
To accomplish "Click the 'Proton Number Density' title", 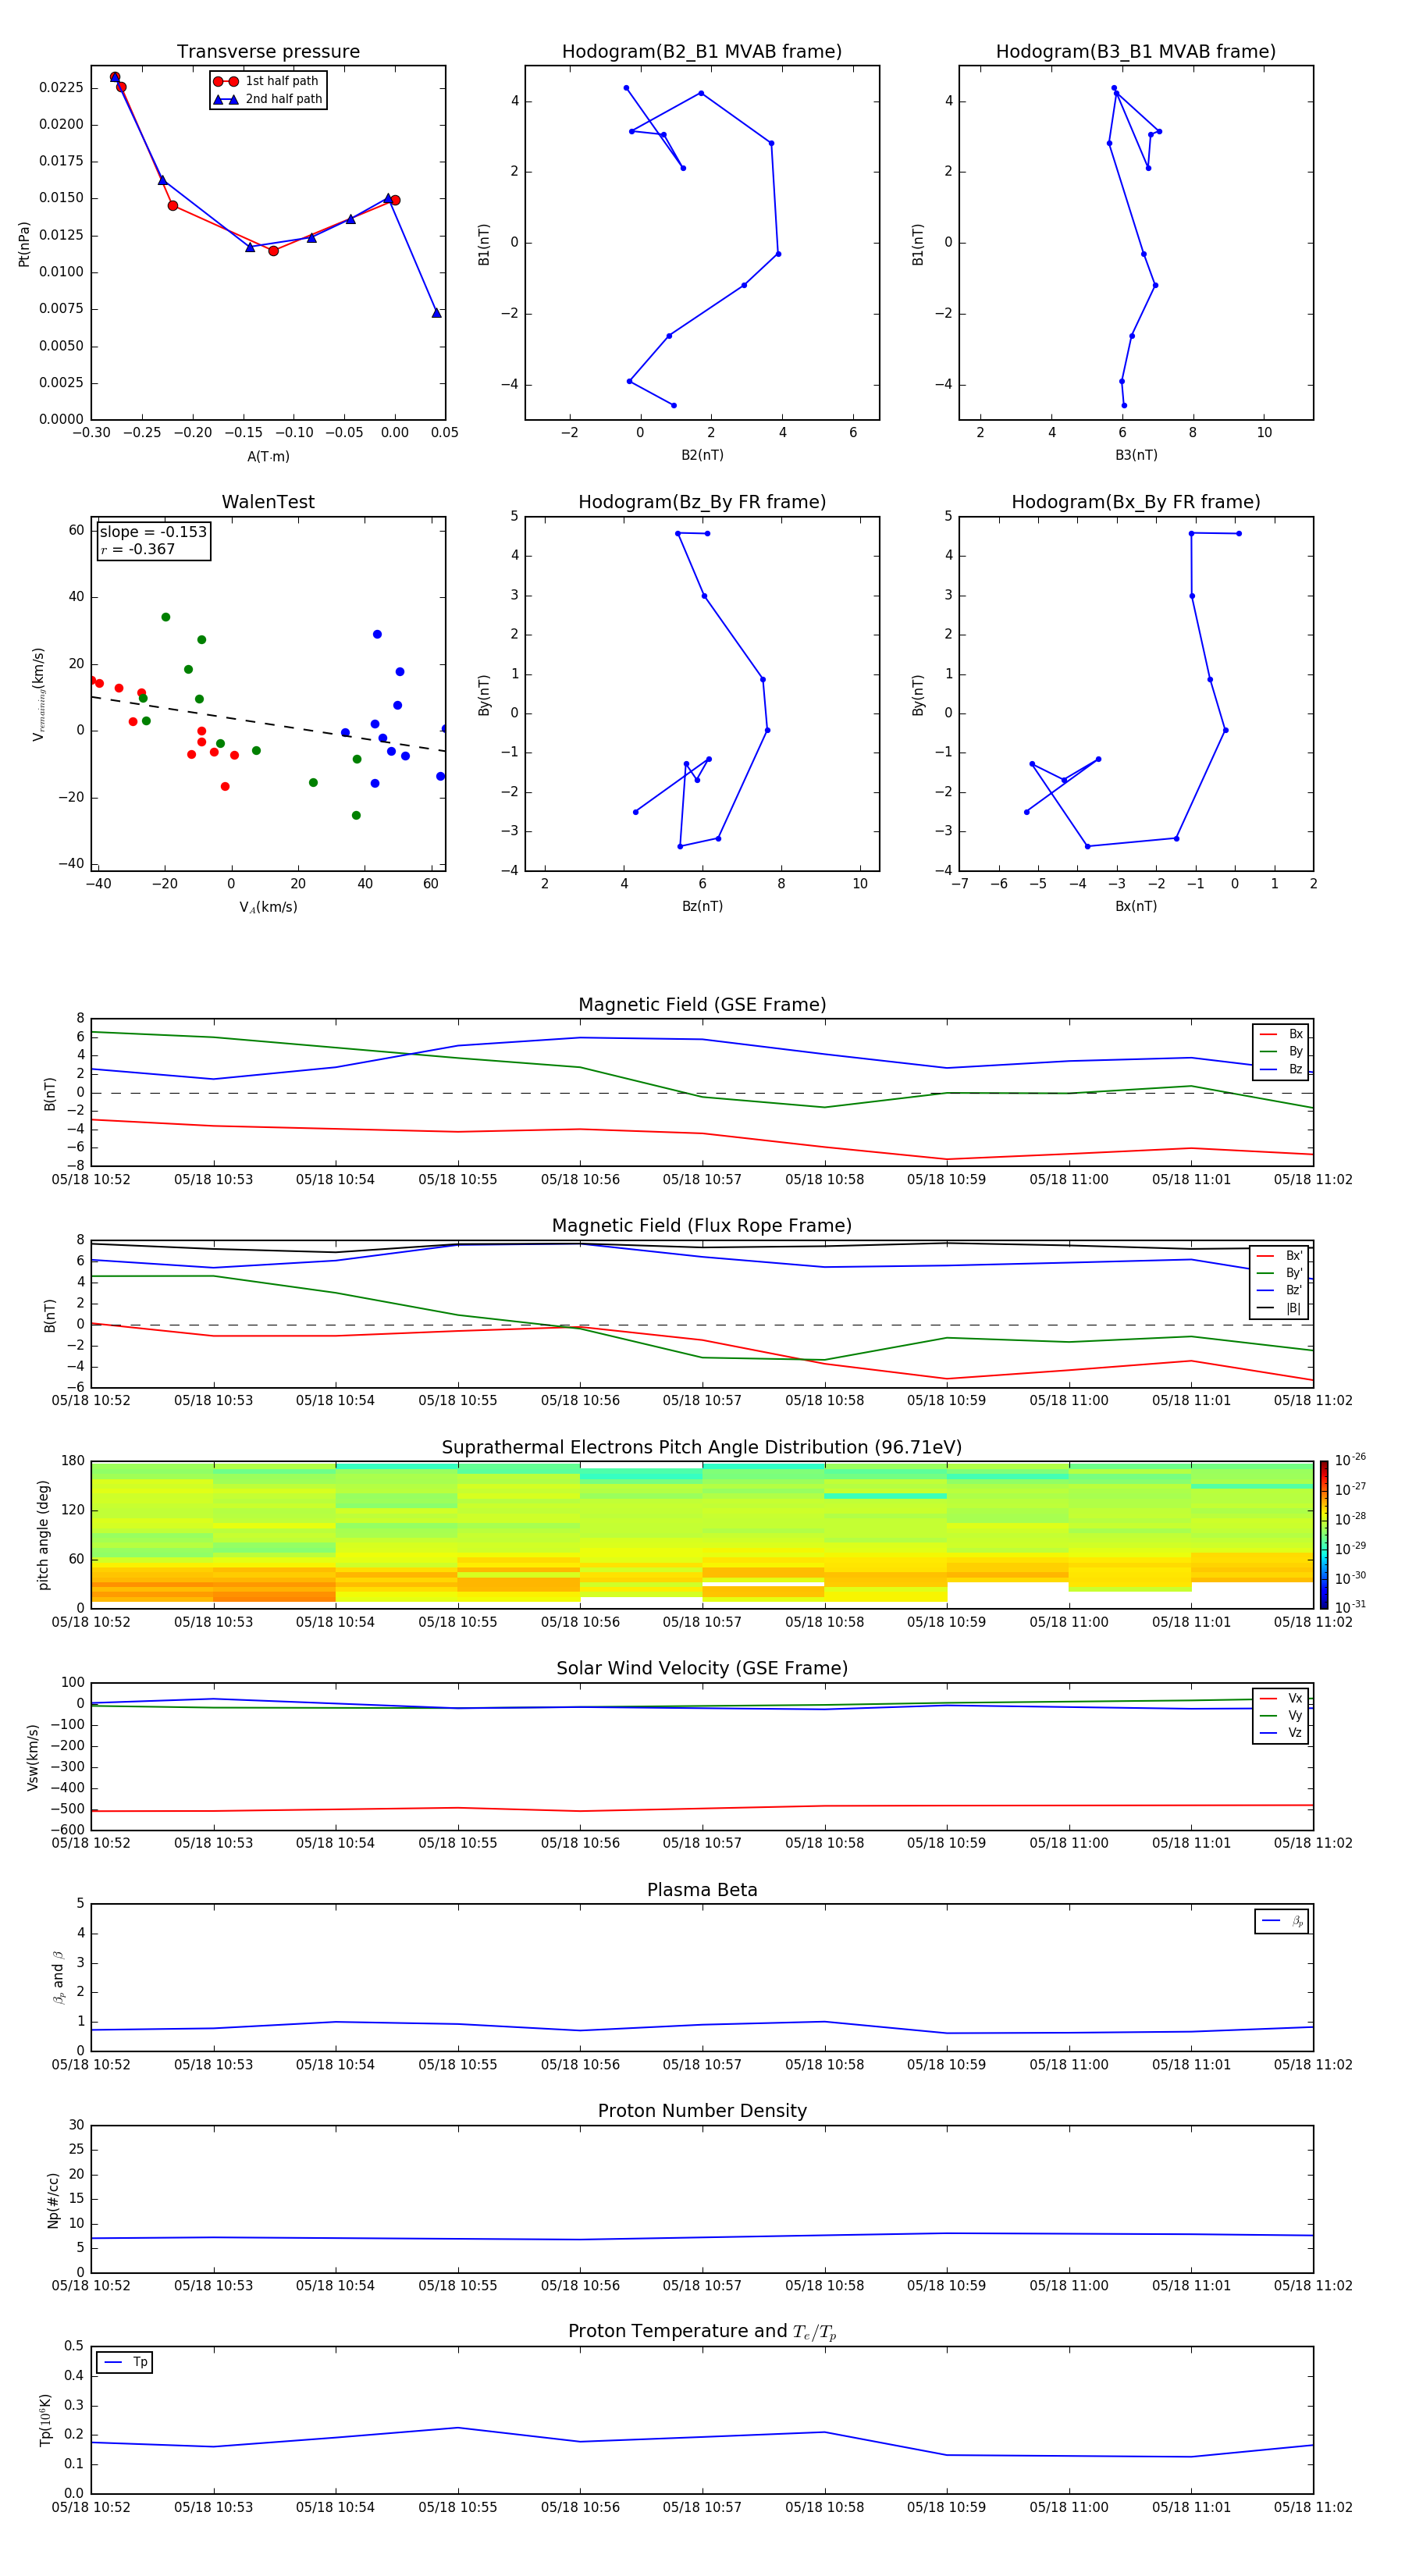I will click(x=702, y=2111).
